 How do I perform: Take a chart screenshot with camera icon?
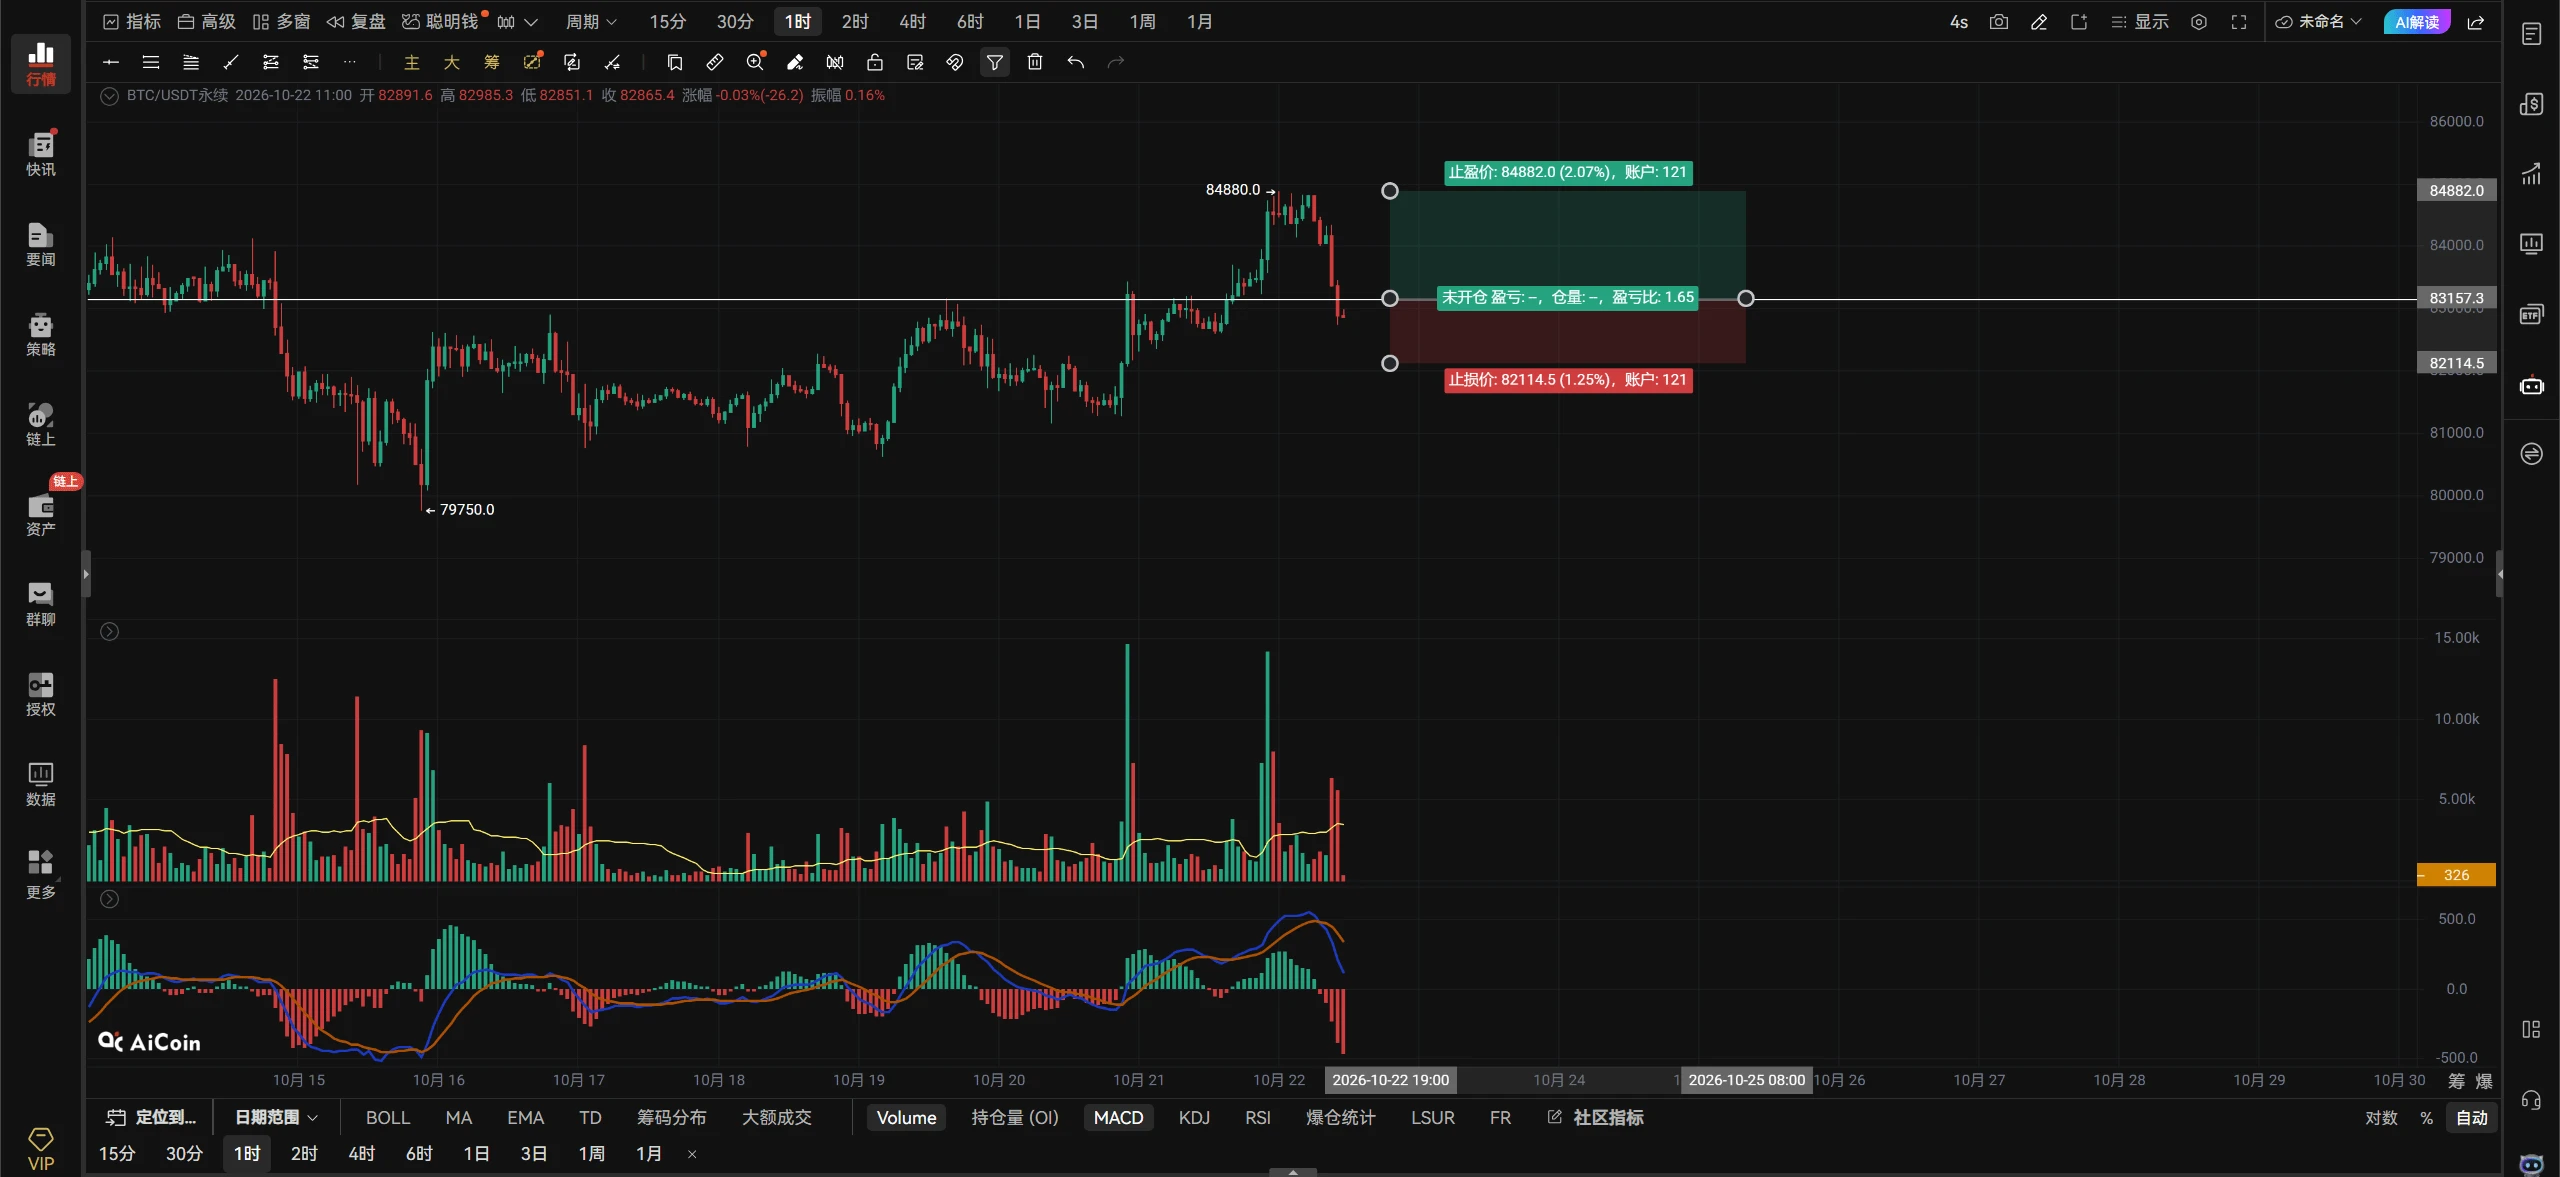click(1999, 22)
